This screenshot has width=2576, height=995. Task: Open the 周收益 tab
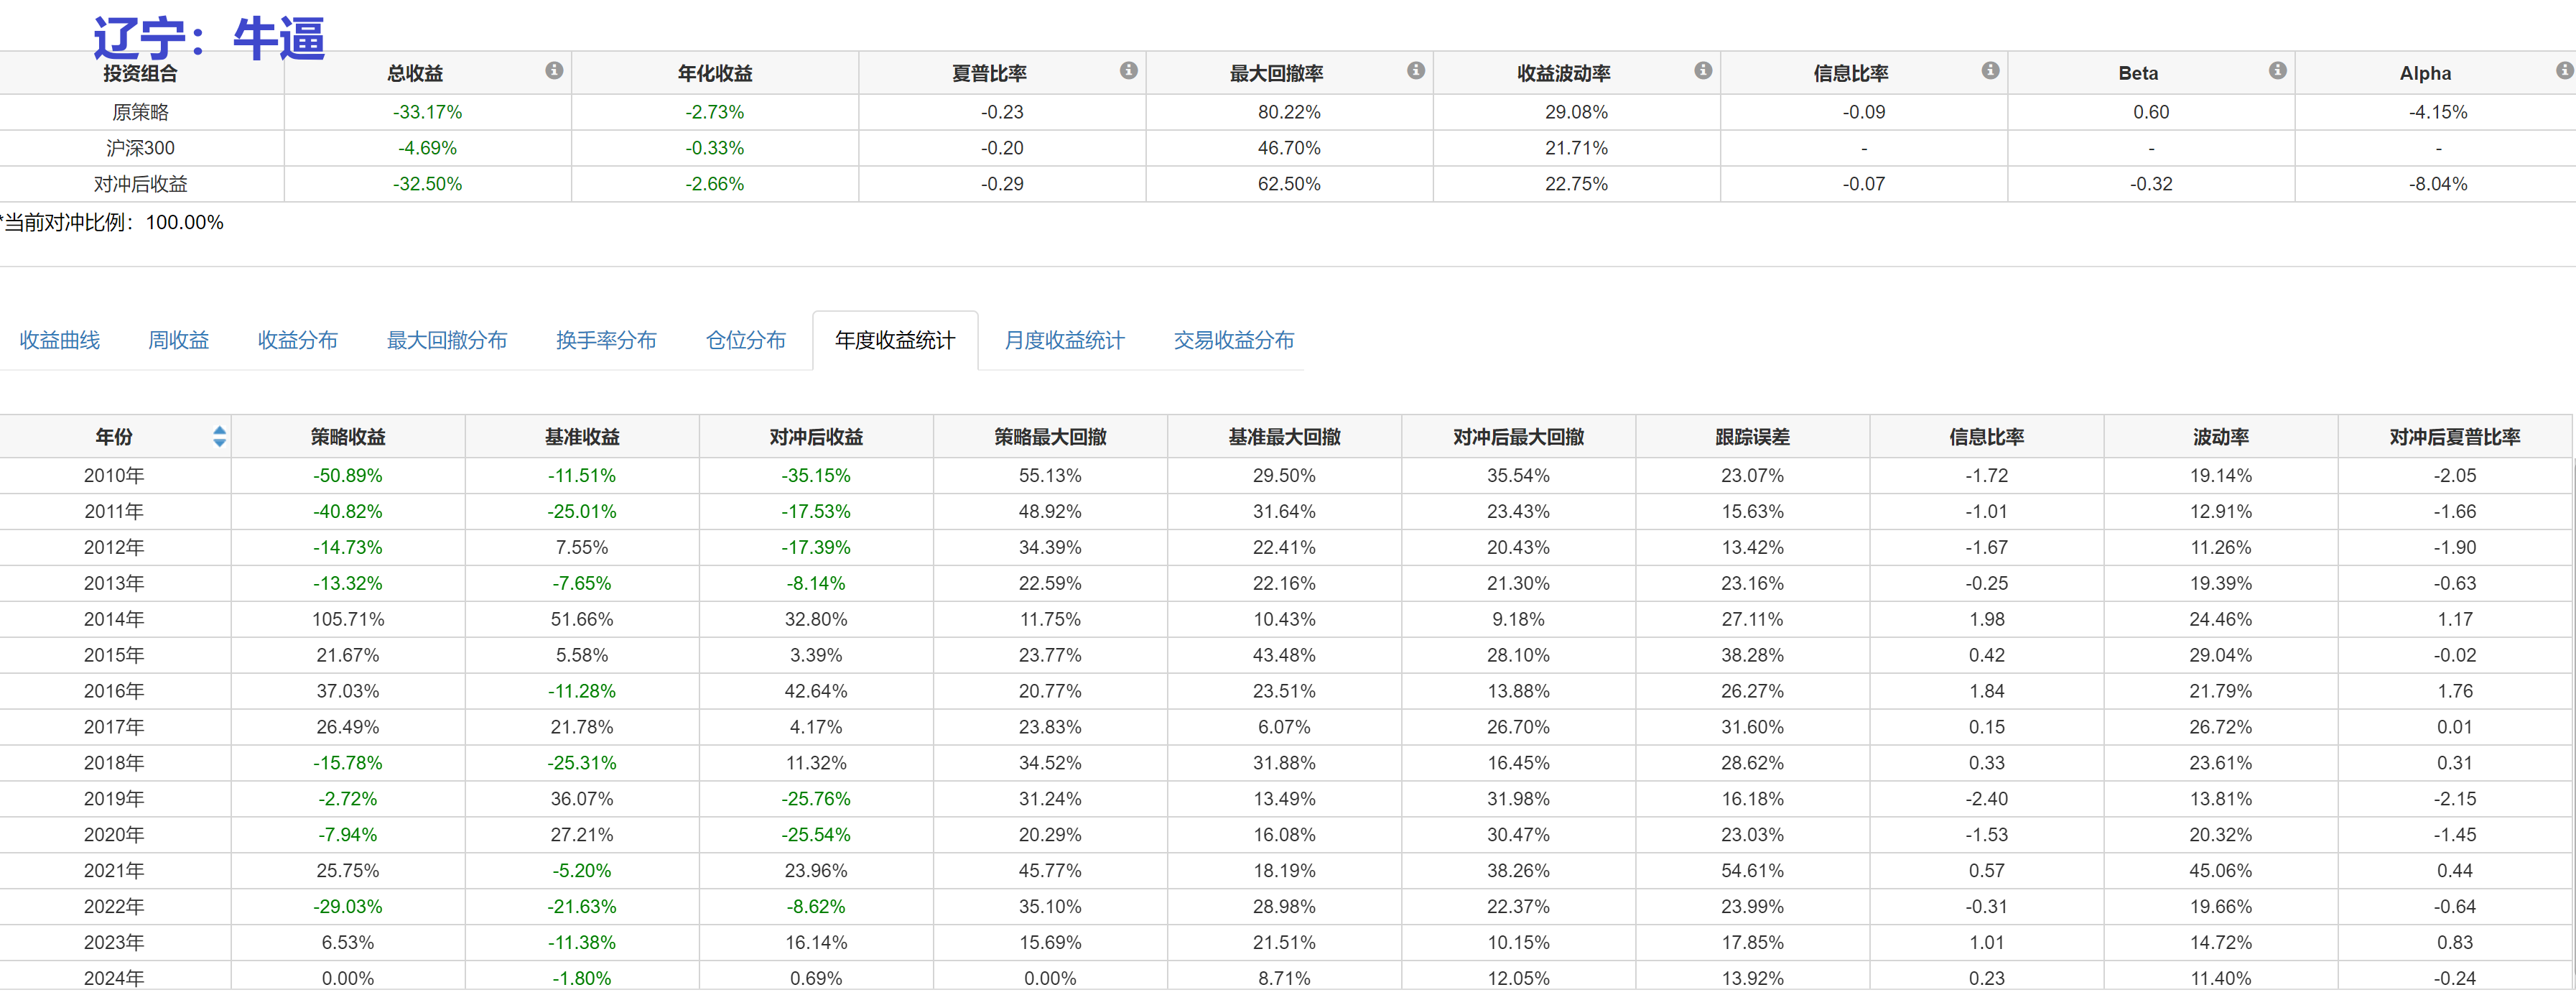tap(178, 341)
